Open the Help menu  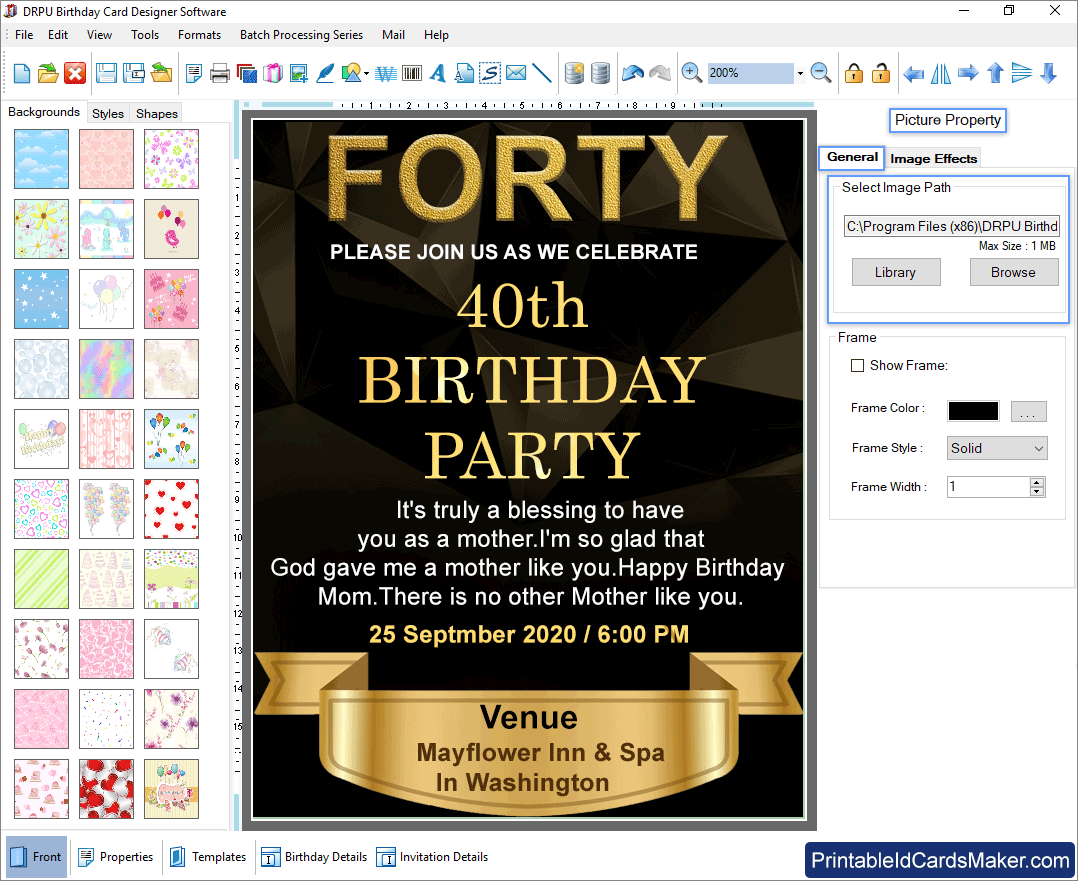(436, 34)
